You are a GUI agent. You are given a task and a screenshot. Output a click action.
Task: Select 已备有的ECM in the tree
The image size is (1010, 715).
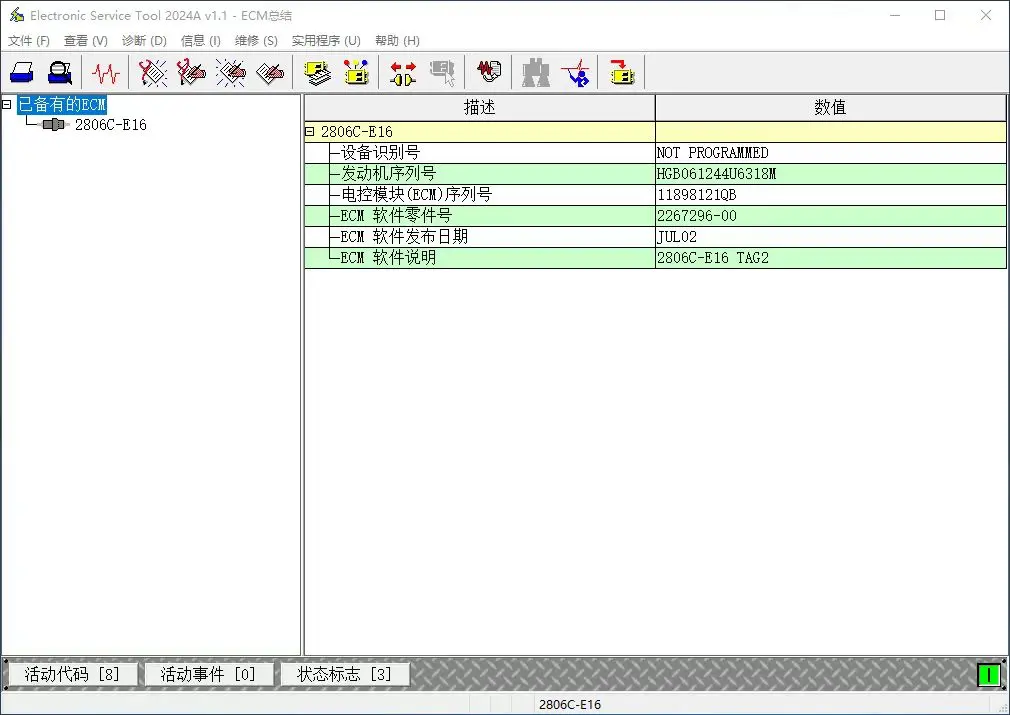(x=62, y=104)
